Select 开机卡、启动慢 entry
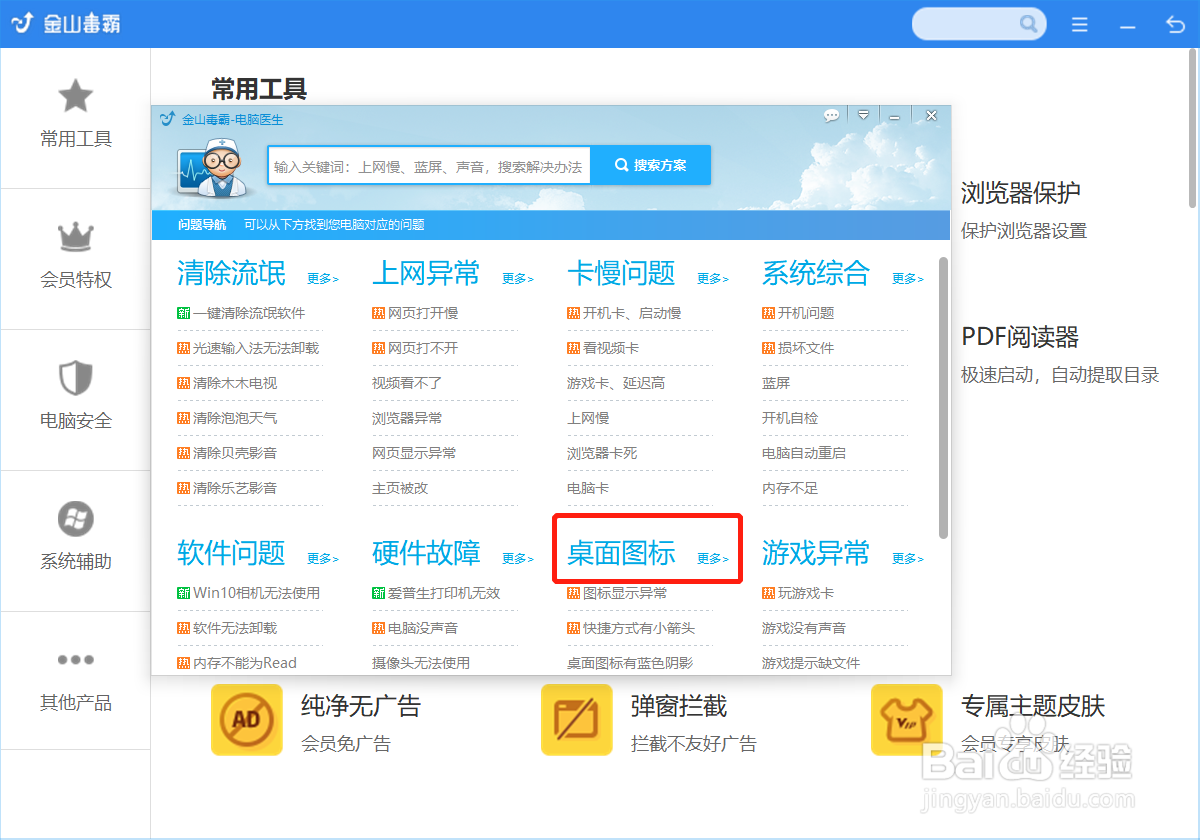This screenshot has width=1200, height=840. (632, 313)
